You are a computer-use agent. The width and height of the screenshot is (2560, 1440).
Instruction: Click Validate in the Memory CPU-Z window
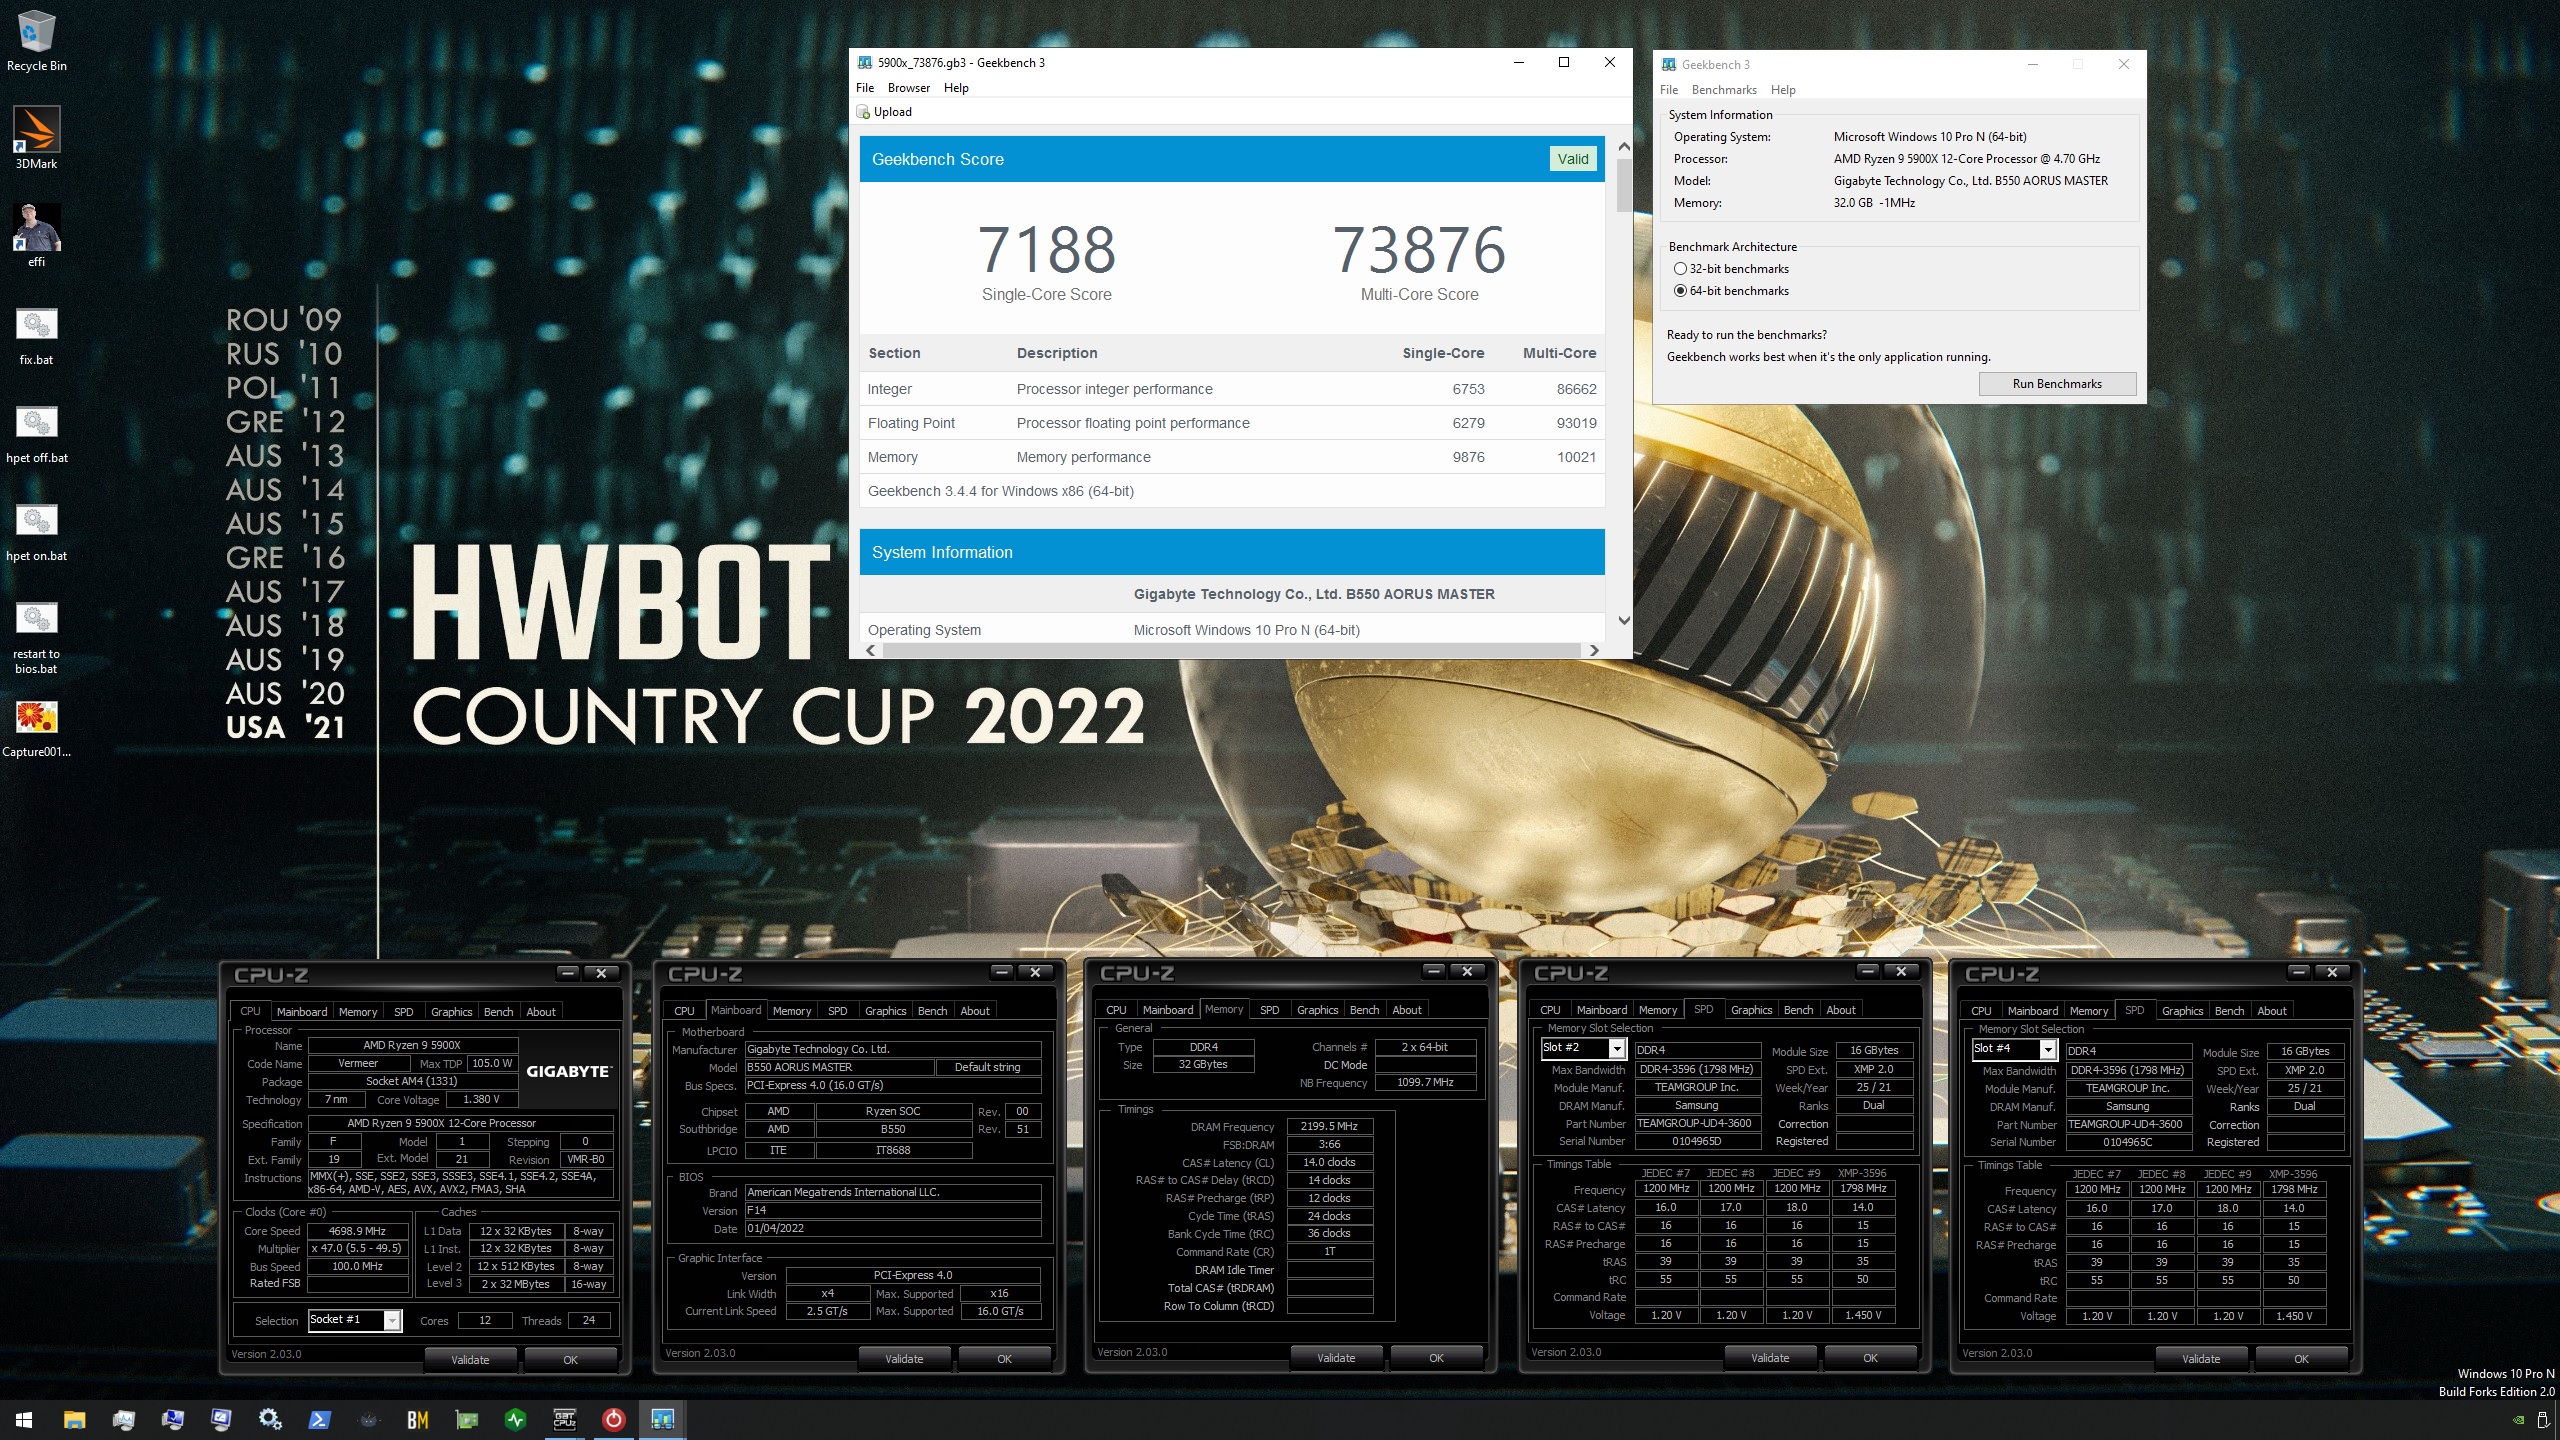tap(1336, 1358)
